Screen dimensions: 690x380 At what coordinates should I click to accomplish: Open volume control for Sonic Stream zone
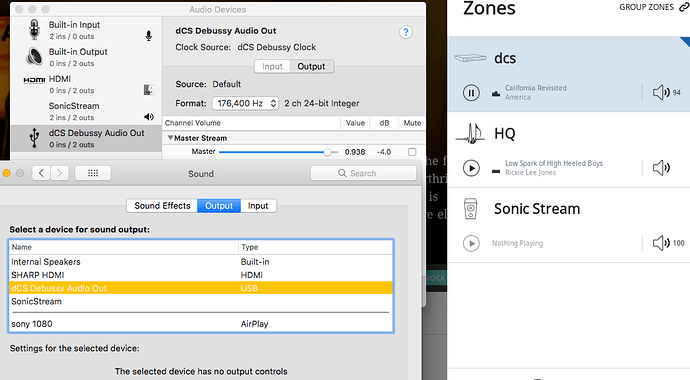click(661, 243)
